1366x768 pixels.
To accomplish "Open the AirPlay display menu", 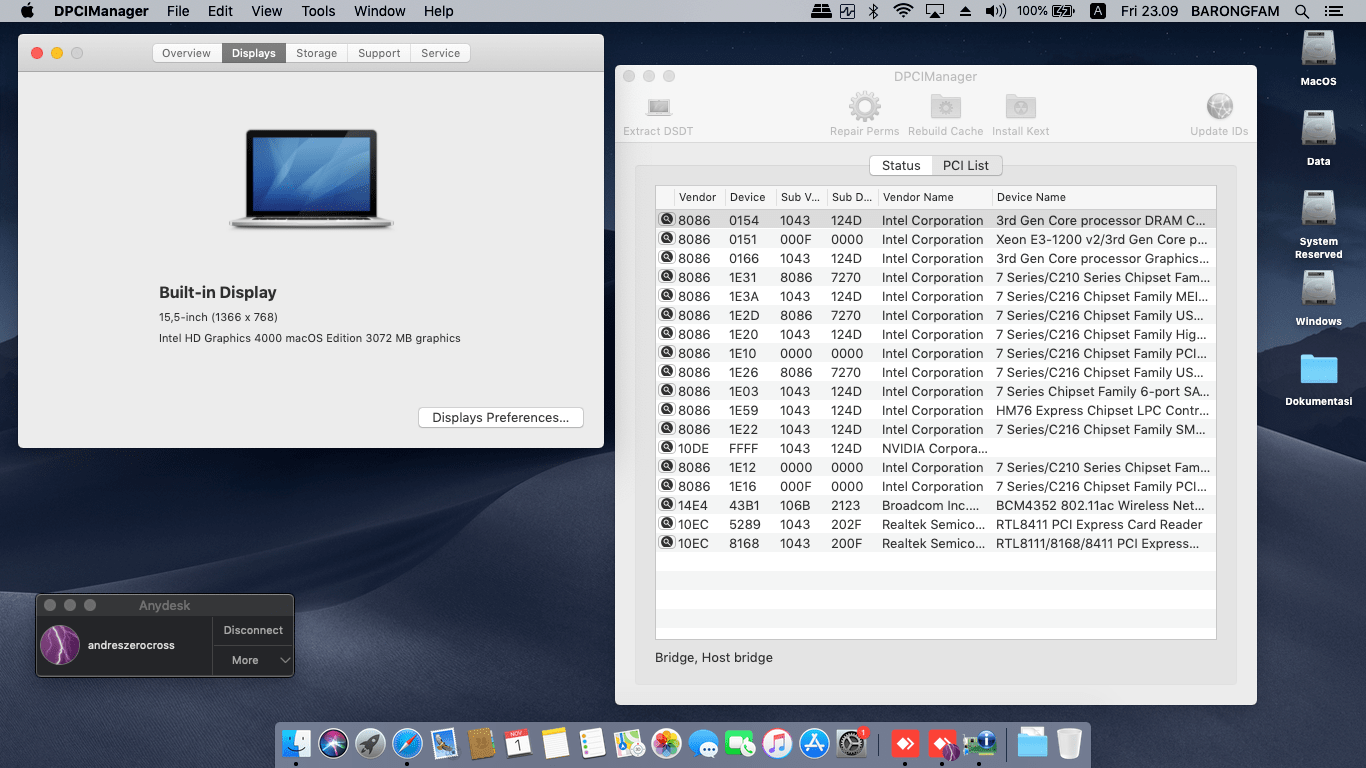I will point(935,11).
